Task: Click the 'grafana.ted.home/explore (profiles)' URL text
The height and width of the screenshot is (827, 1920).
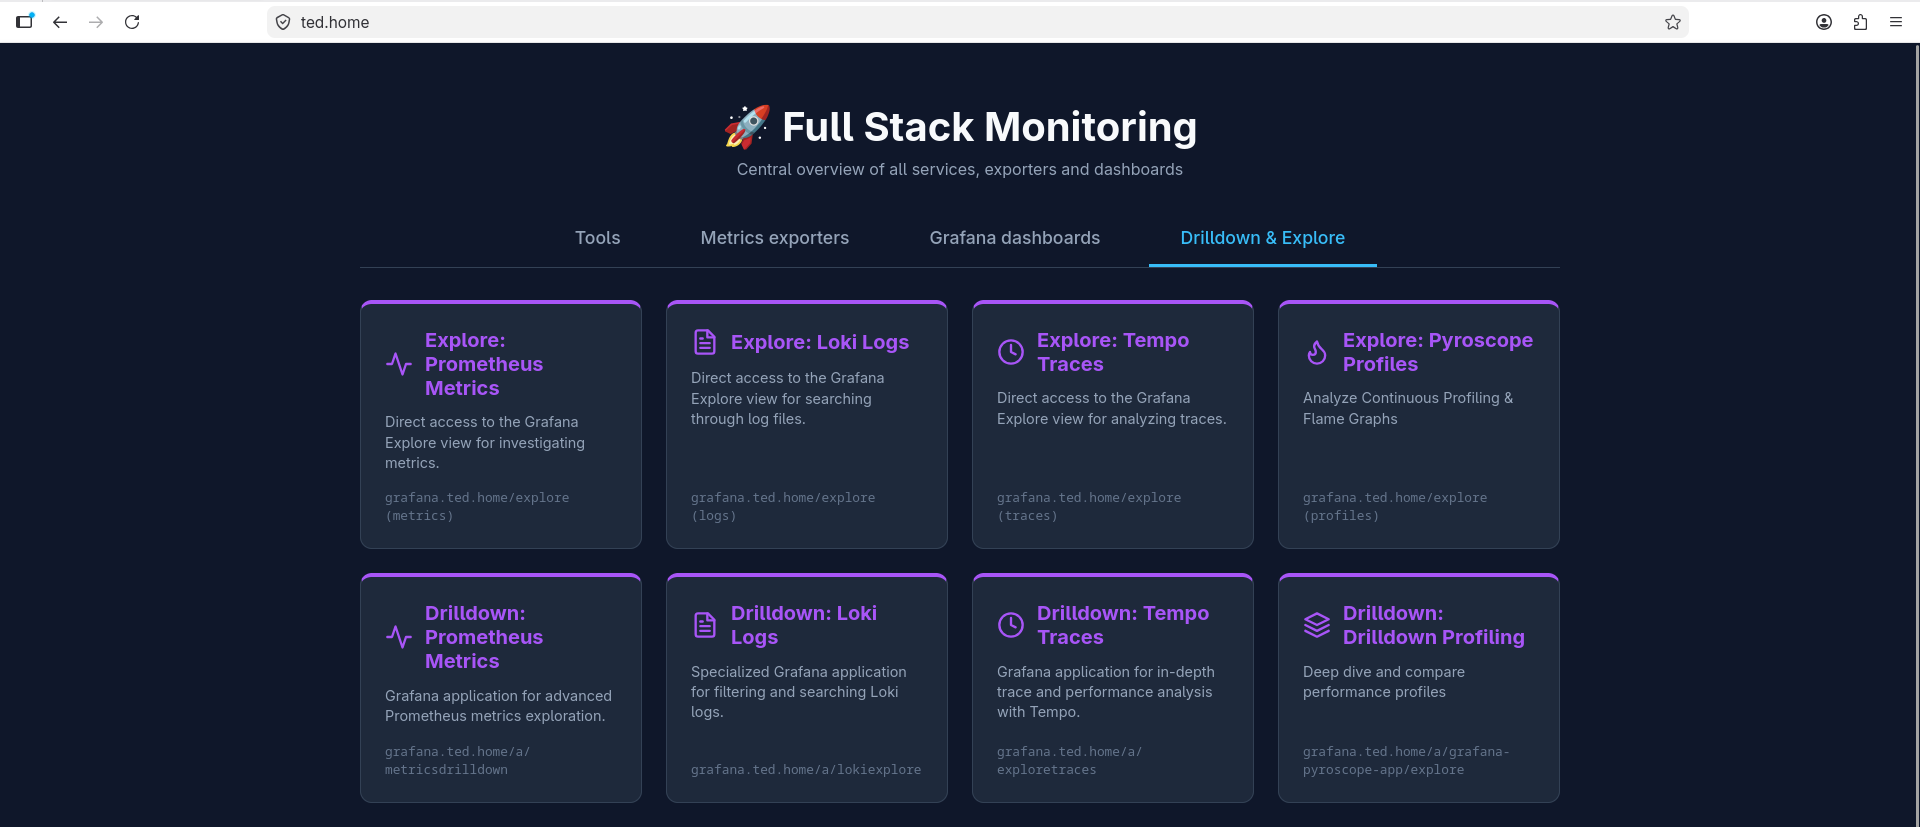Action: [x=1395, y=507]
